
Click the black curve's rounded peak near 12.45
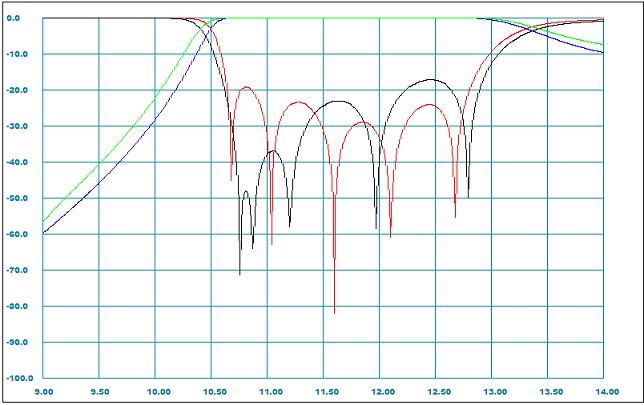tap(431, 79)
